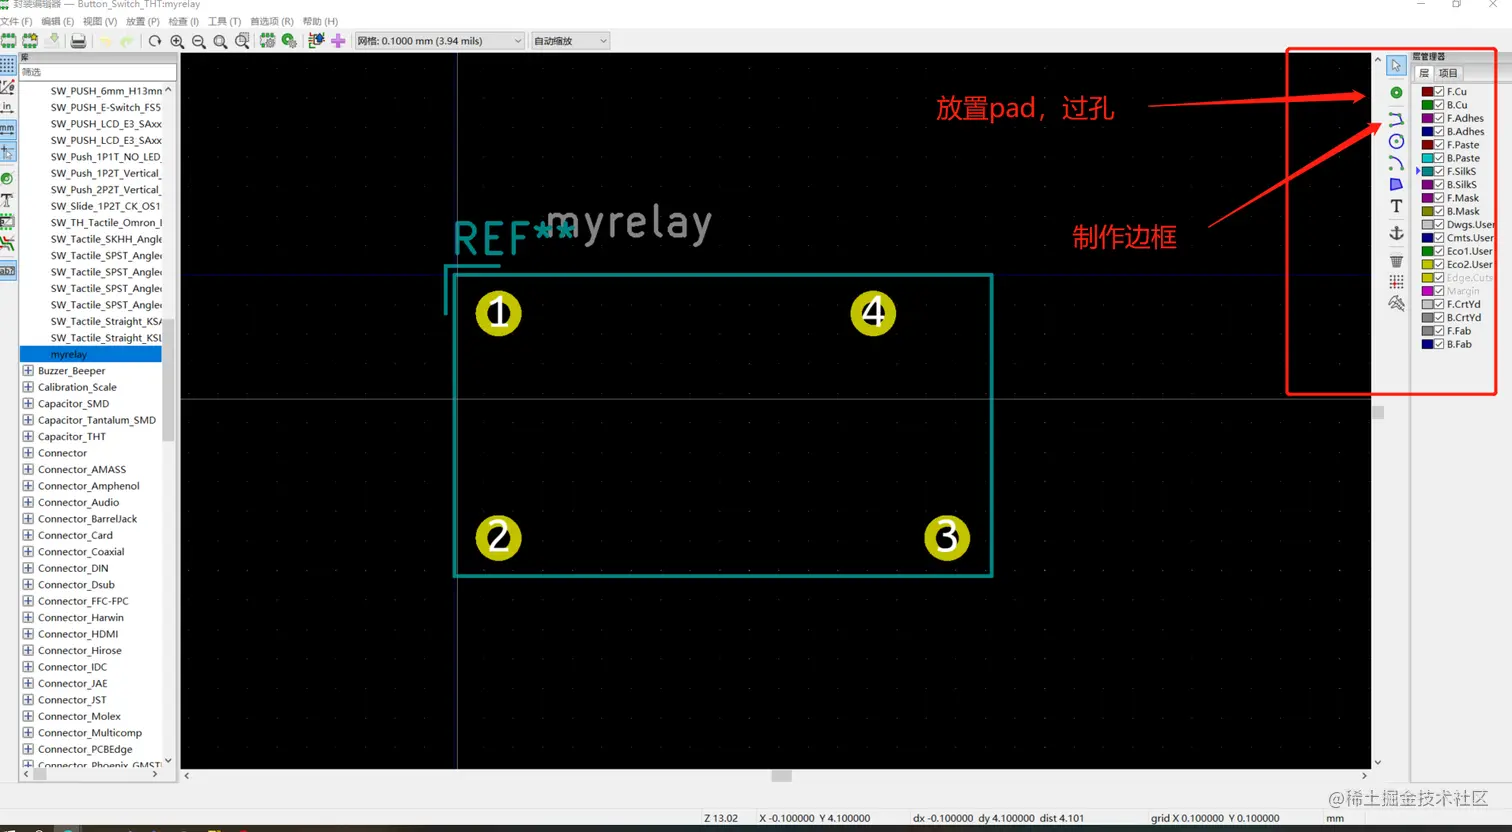Toggle the F.Cu layer checkbox
The height and width of the screenshot is (832, 1512).
pyautogui.click(x=1439, y=92)
